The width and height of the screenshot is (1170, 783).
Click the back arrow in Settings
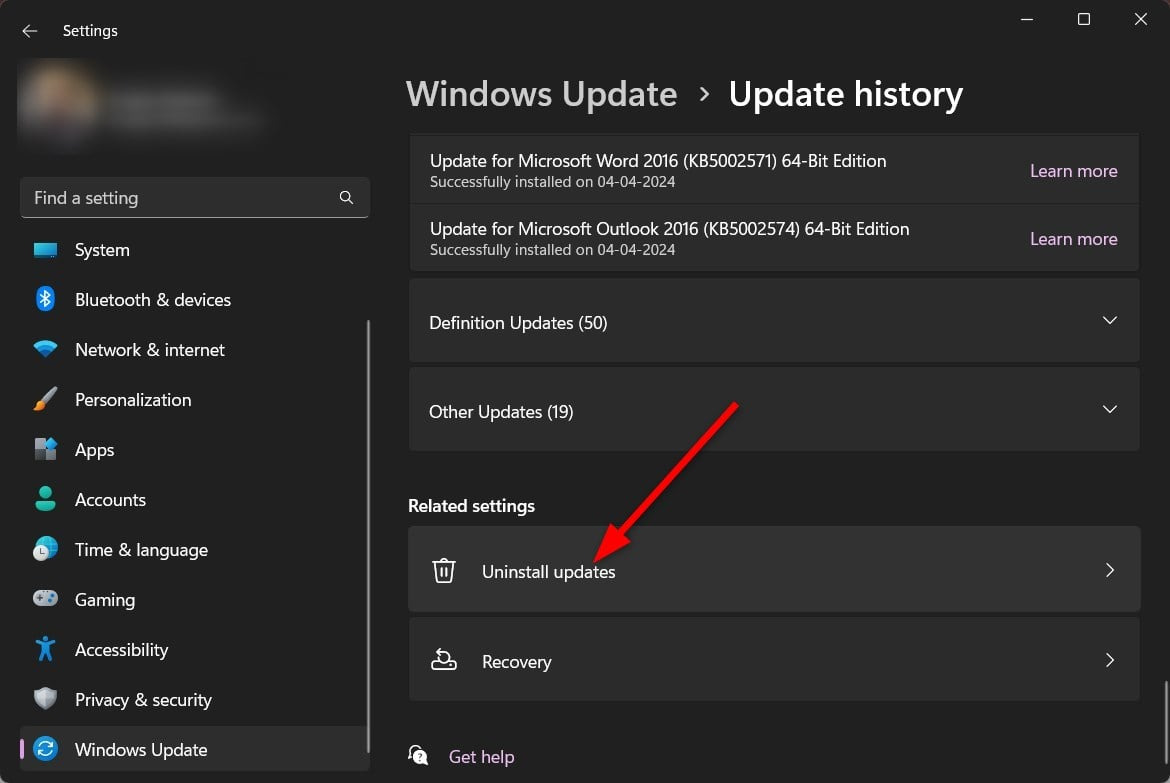30,31
